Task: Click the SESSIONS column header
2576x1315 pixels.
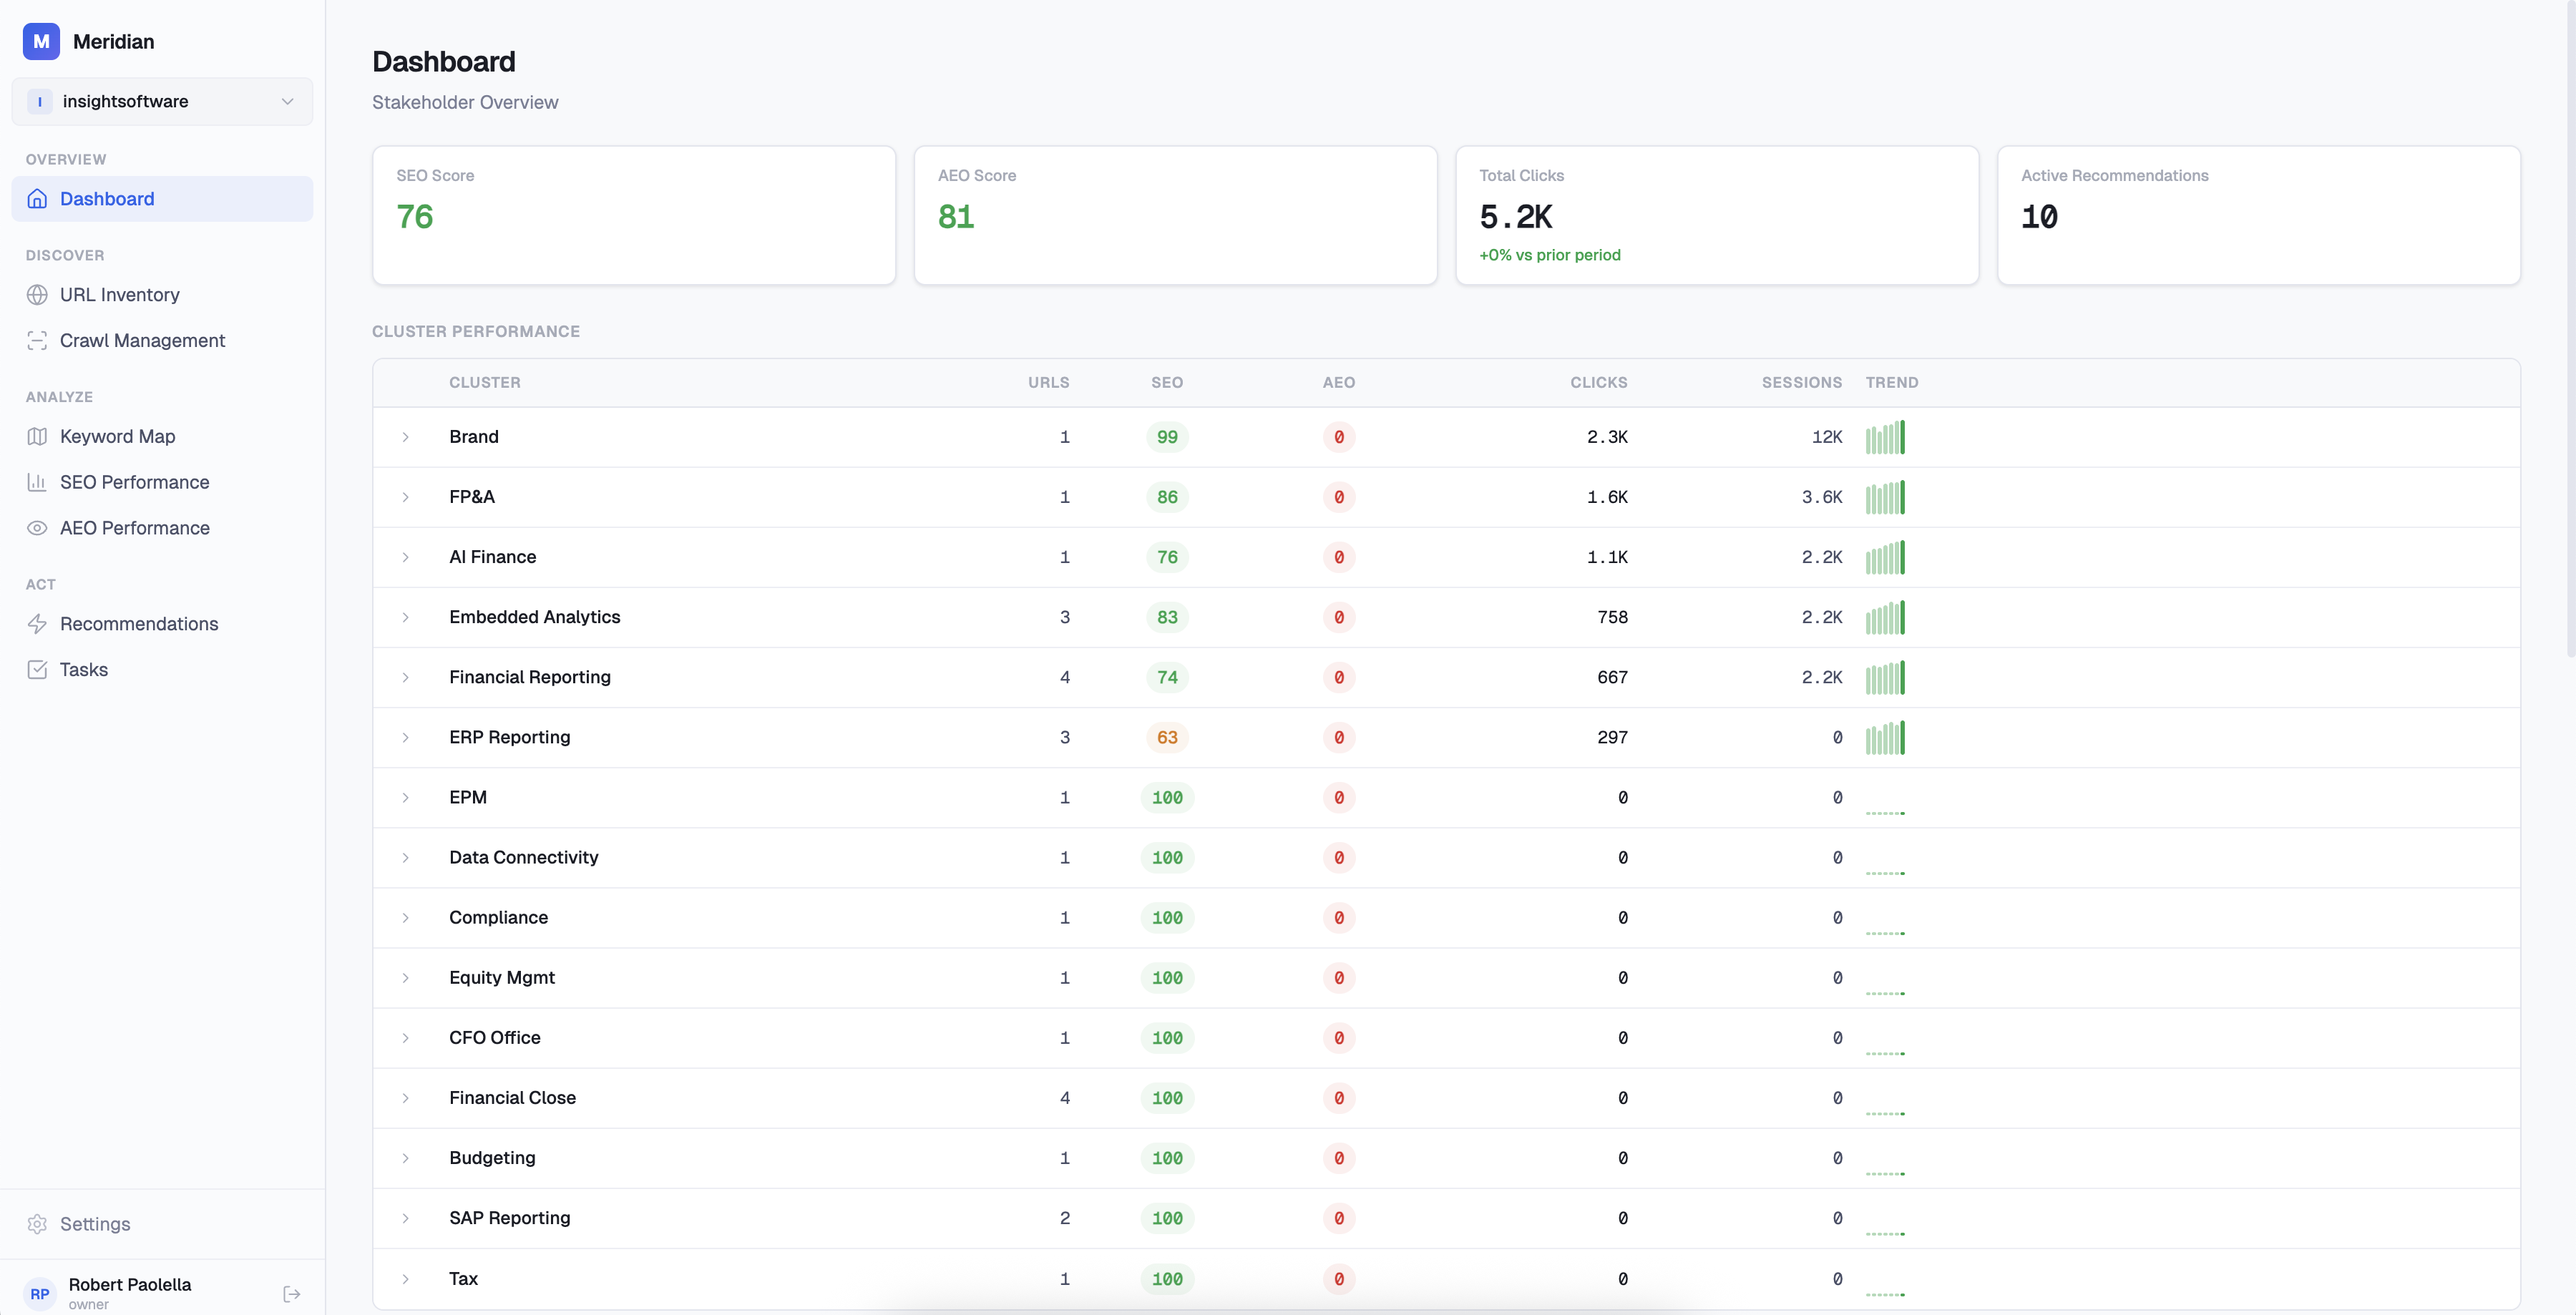Action: click(x=1801, y=383)
